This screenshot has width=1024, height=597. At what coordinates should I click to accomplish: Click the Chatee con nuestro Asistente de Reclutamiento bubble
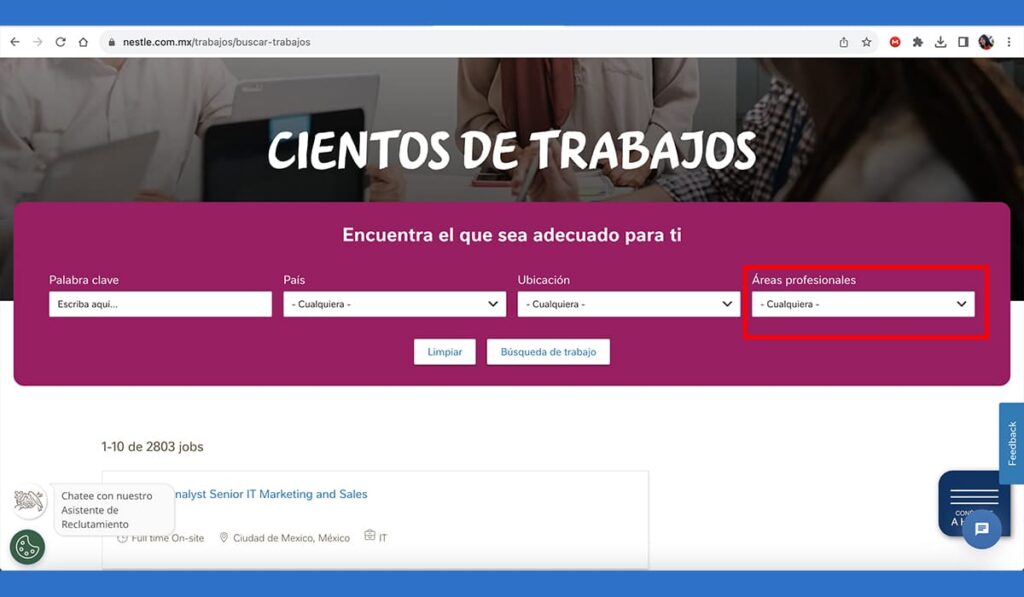[x=114, y=510]
